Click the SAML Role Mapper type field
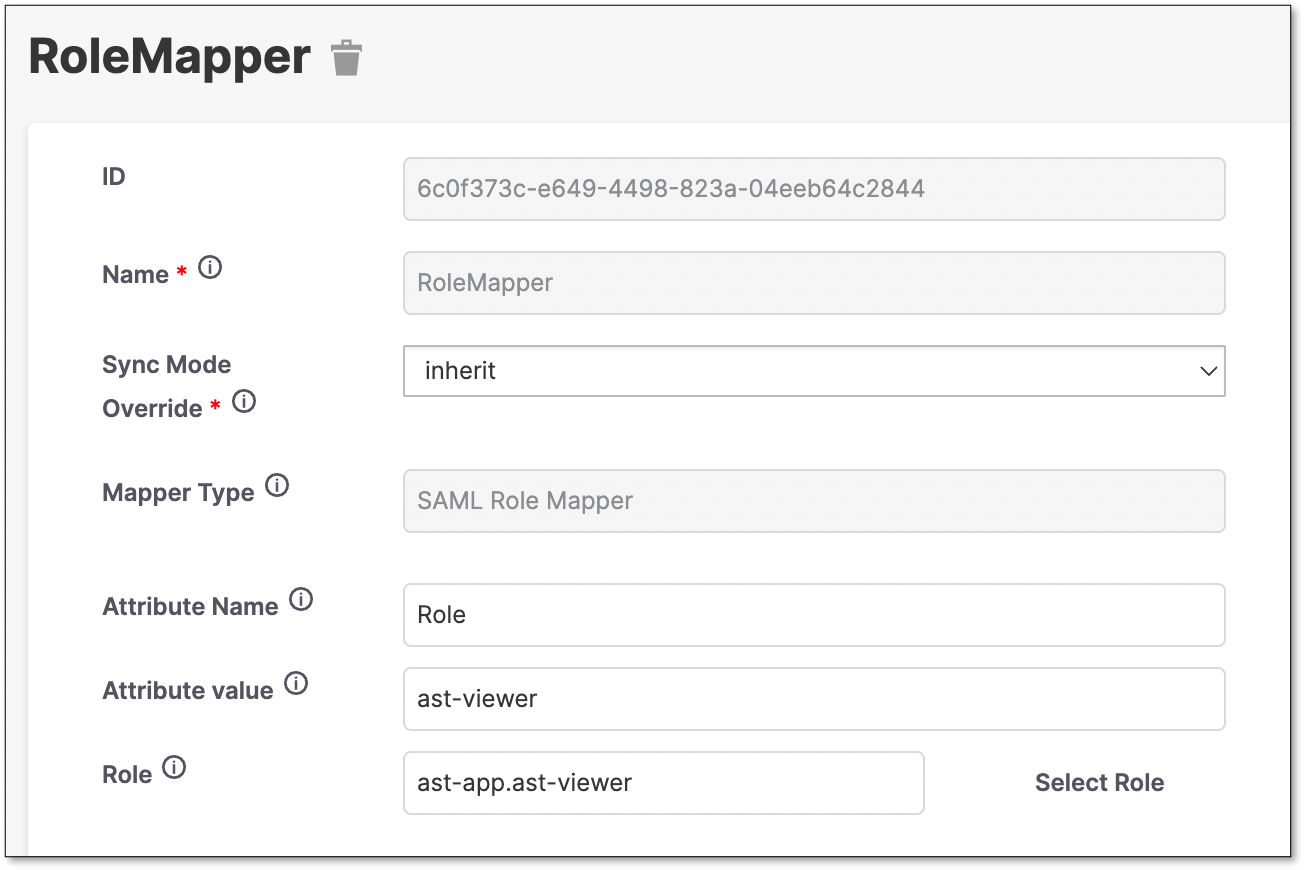 click(x=814, y=501)
